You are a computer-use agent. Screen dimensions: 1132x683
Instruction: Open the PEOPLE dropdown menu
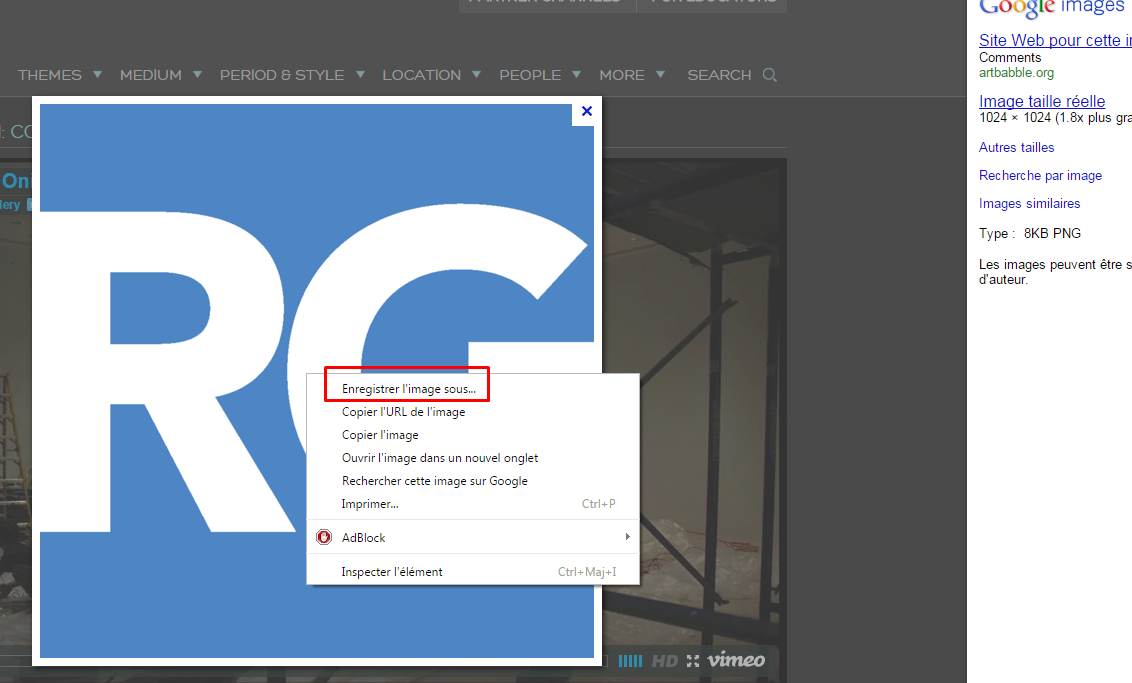point(540,75)
